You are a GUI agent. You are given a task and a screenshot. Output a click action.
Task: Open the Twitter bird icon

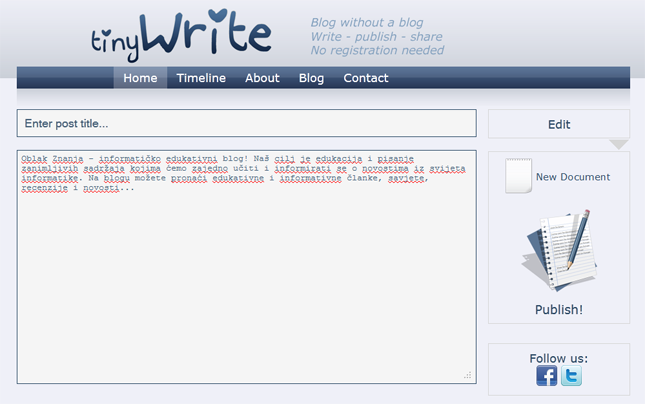pyautogui.click(x=571, y=376)
